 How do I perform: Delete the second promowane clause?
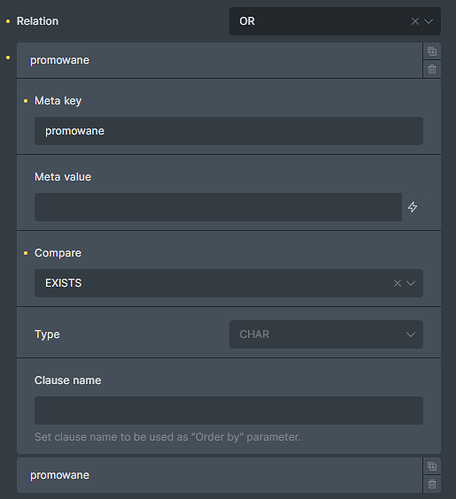[x=432, y=484]
